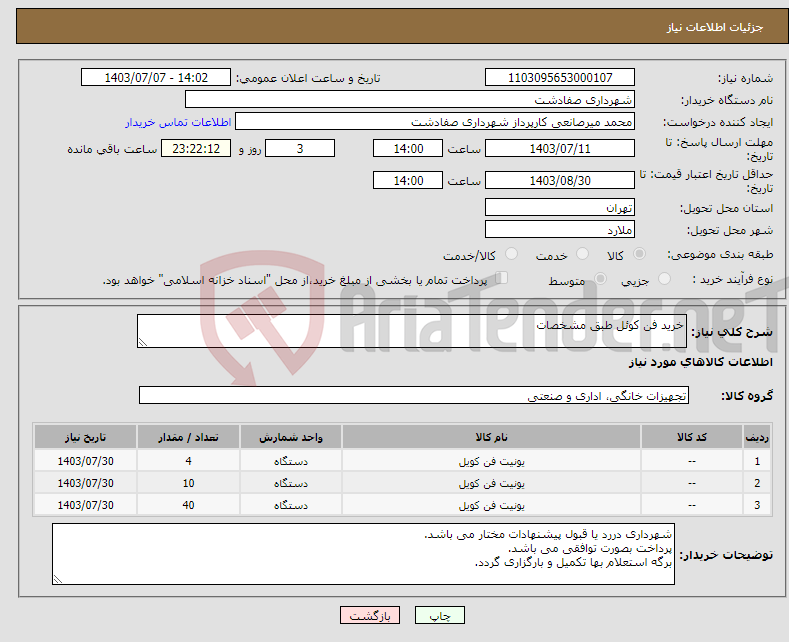Image resolution: width=789 pixels, height=642 pixels.
Task: Click the بازگشت back button
Action: tap(370, 615)
